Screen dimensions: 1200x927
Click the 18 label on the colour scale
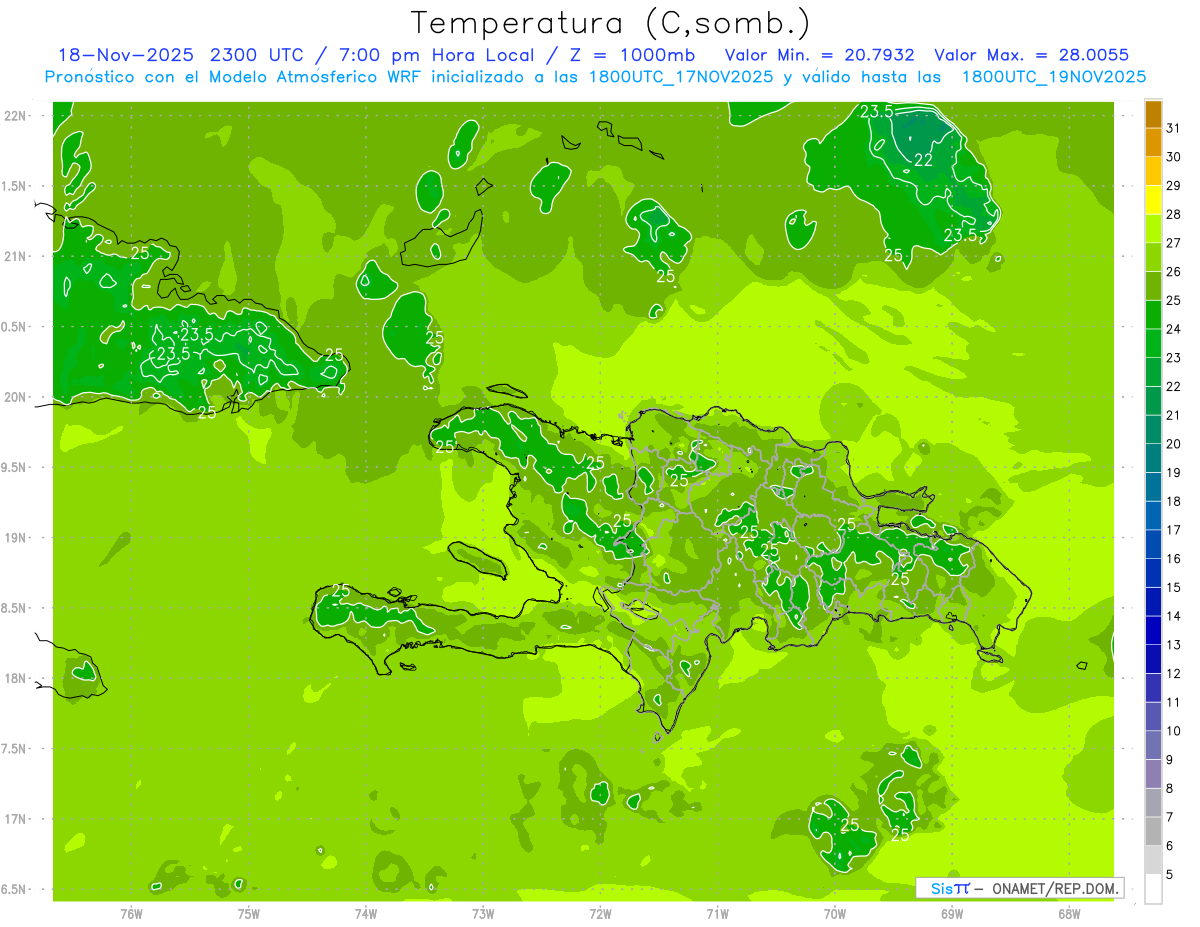point(1174,501)
